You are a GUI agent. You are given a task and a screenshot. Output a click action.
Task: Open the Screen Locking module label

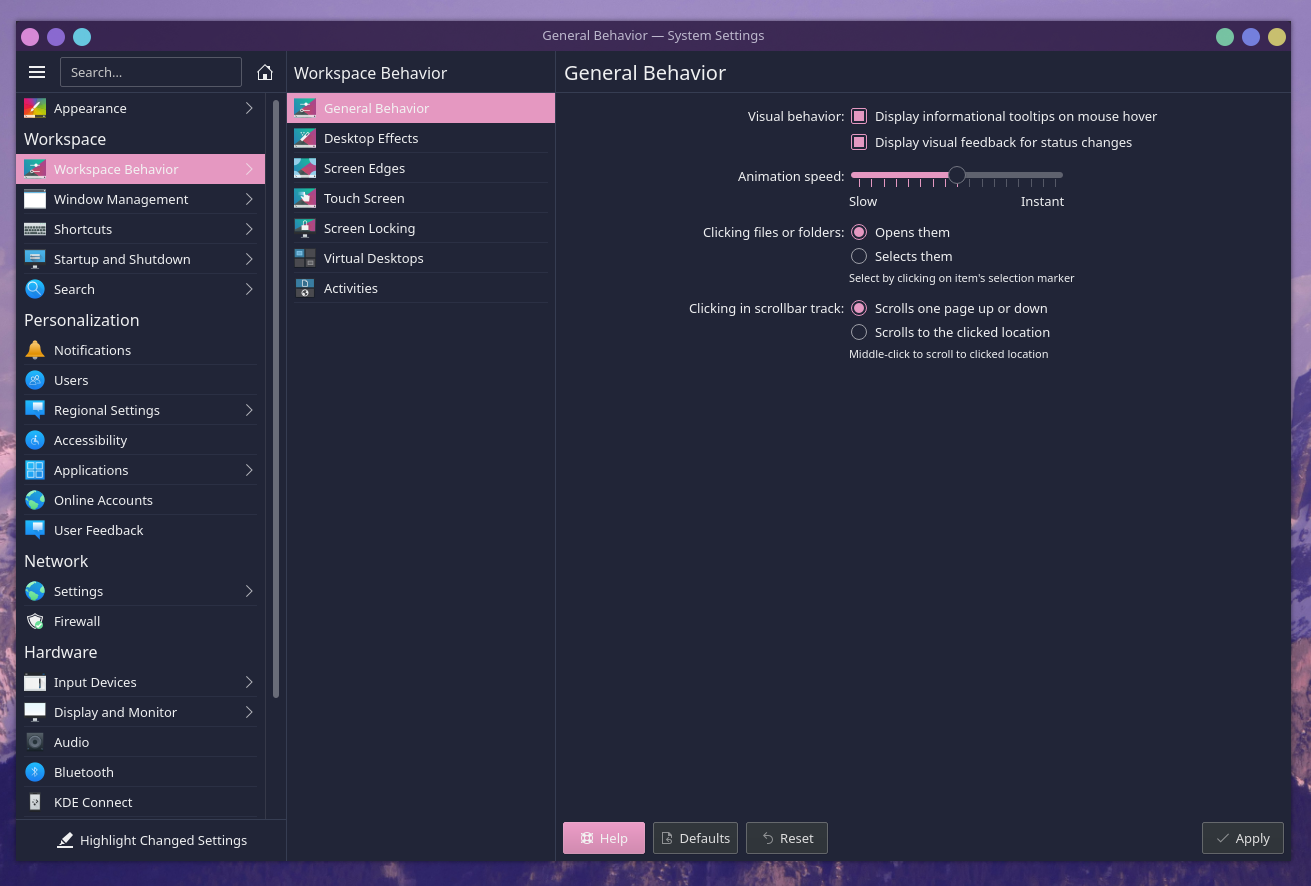pos(369,228)
